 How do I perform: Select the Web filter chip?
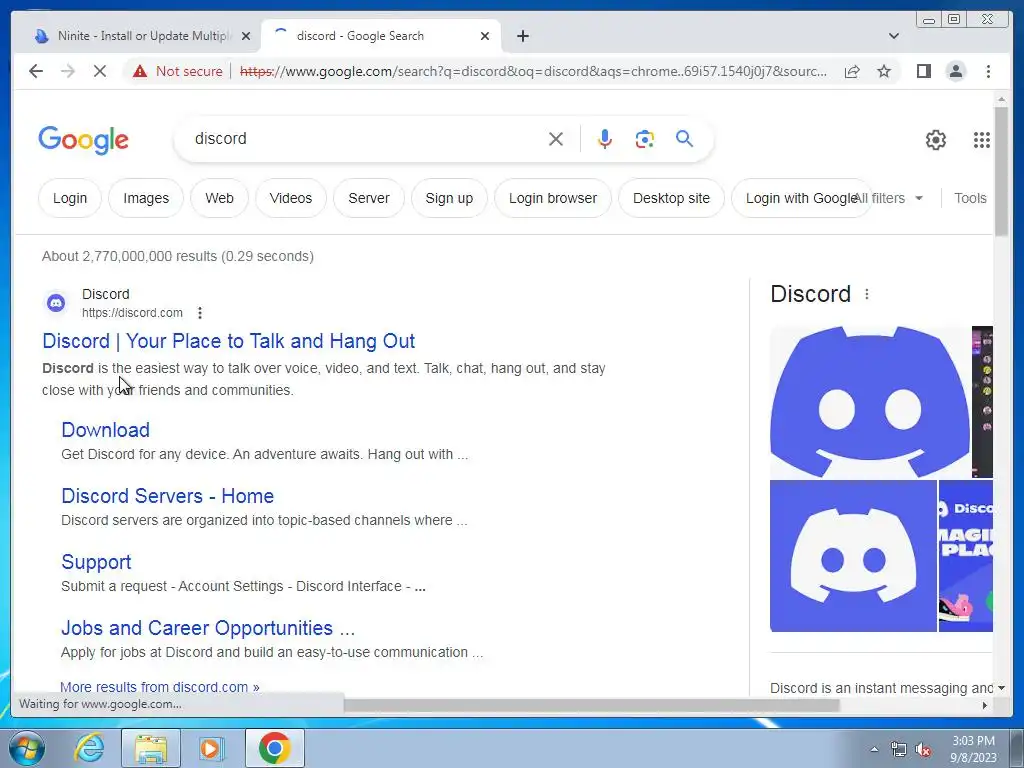click(x=219, y=198)
